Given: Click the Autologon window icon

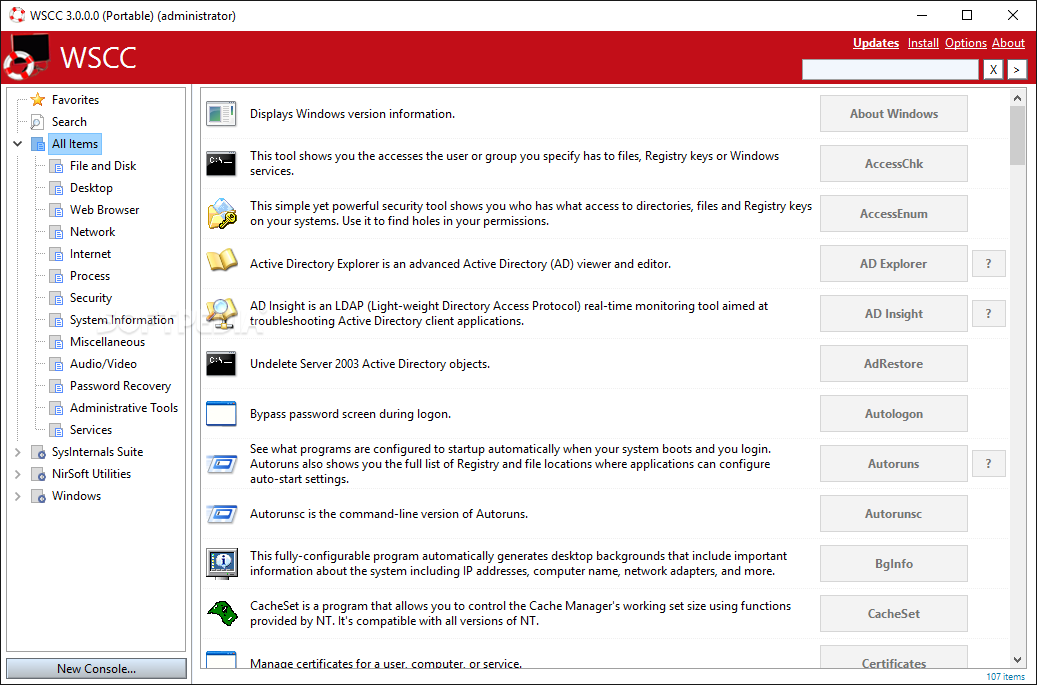Looking at the screenshot, I should pyautogui.click(x=221, y=413).
